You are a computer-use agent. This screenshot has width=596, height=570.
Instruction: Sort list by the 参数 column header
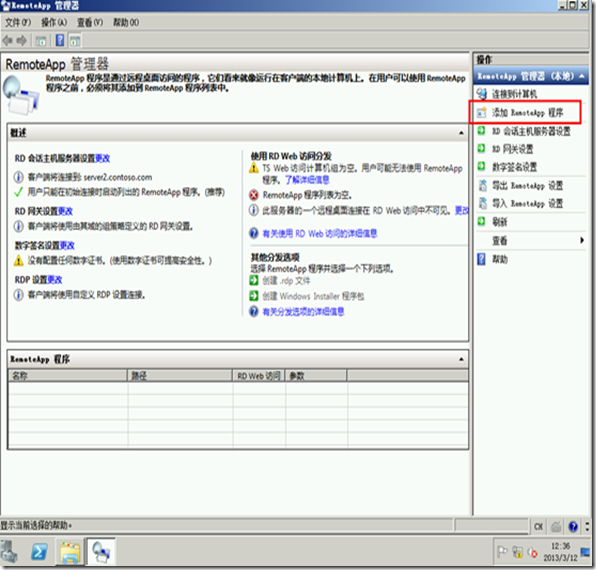[x=316, y=376]
